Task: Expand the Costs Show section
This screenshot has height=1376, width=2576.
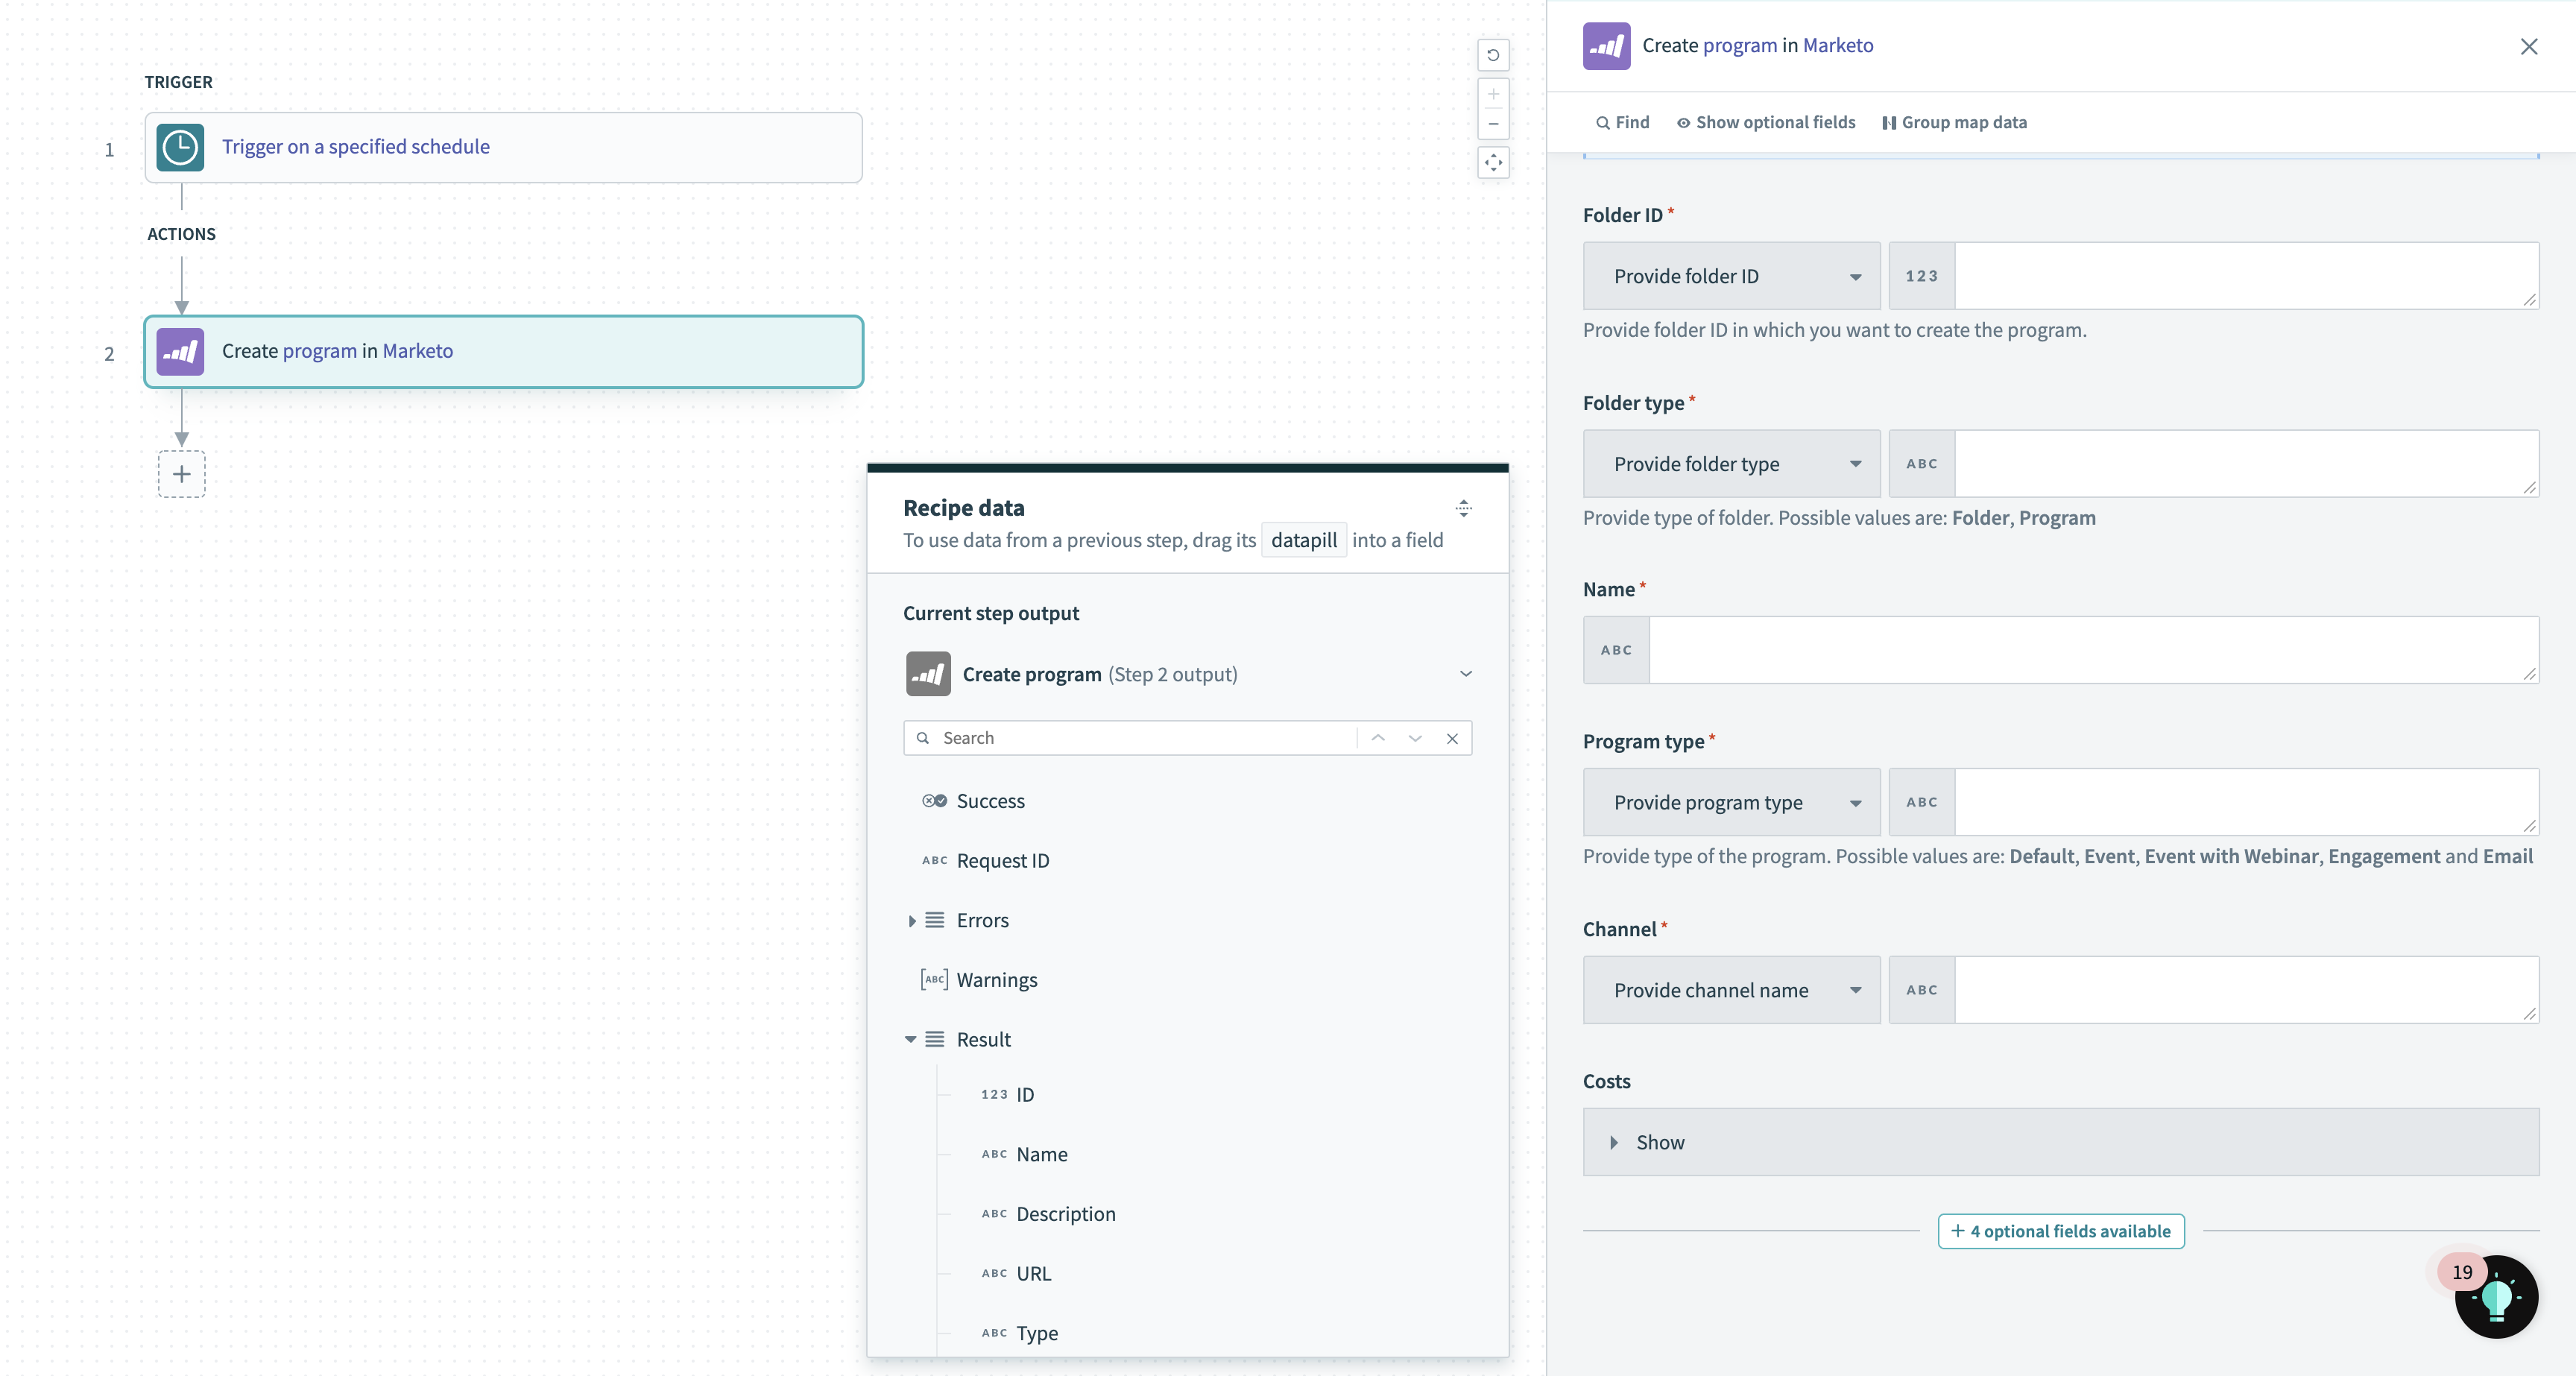Action: point(2060,1142)
